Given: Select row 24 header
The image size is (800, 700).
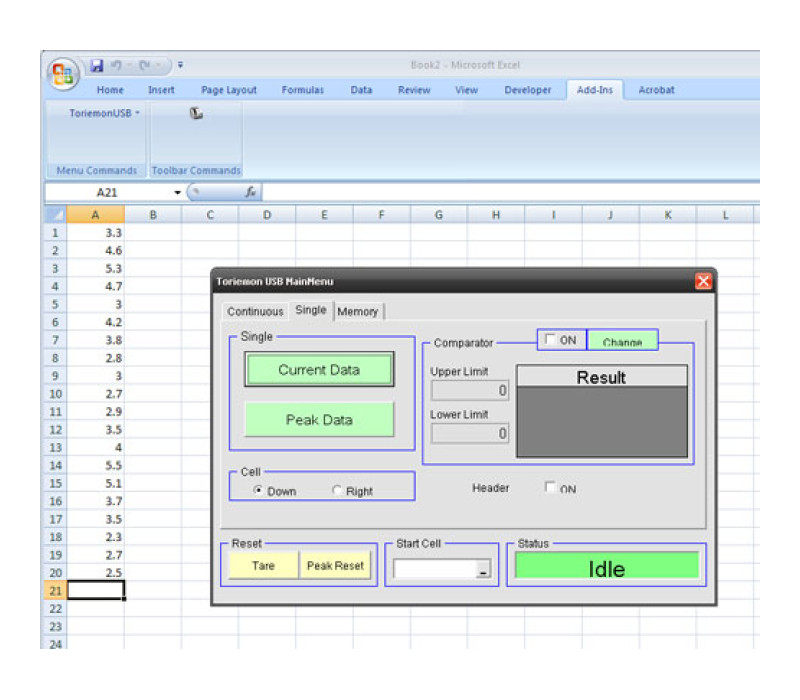Looking at the screenshot, I should [55, 644].
